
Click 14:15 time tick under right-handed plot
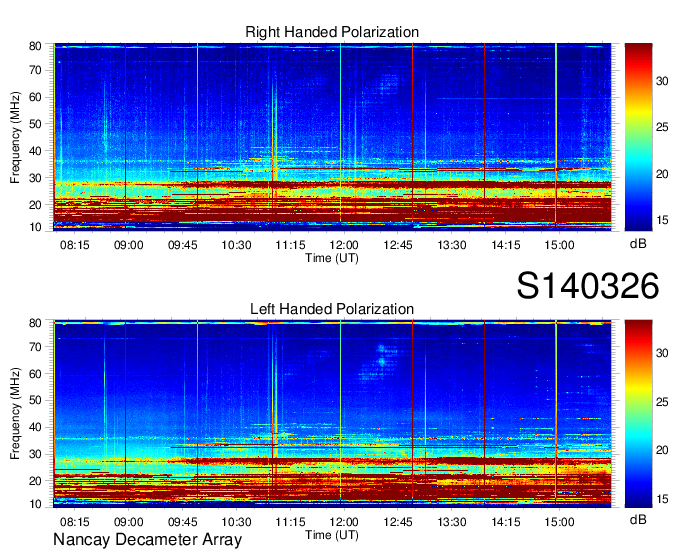(x=506, y=245)
